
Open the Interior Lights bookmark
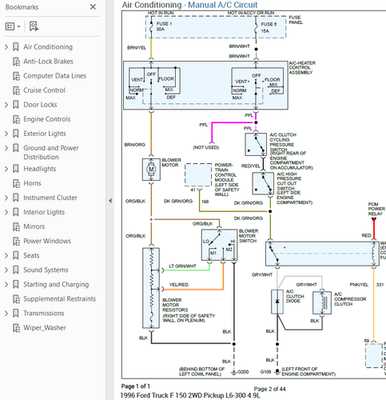44,212
